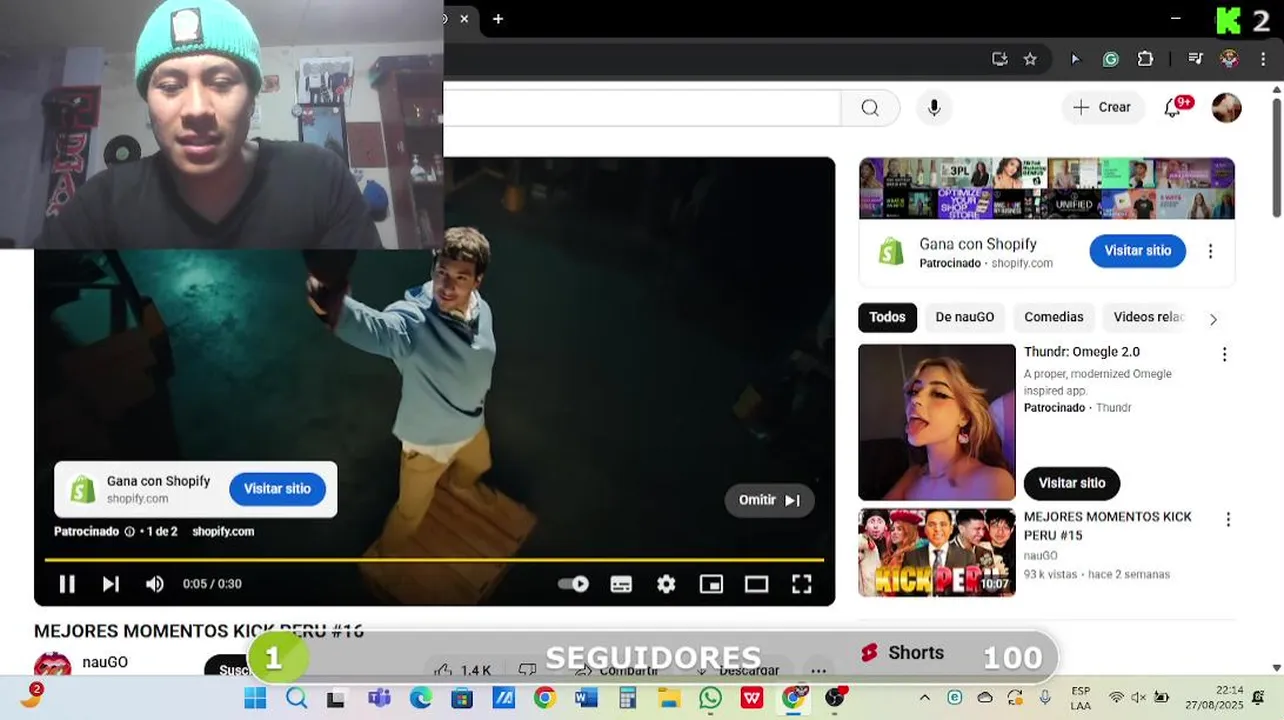
Task: Select the De nauGO filter chip
Action: (x=965, y=317)
